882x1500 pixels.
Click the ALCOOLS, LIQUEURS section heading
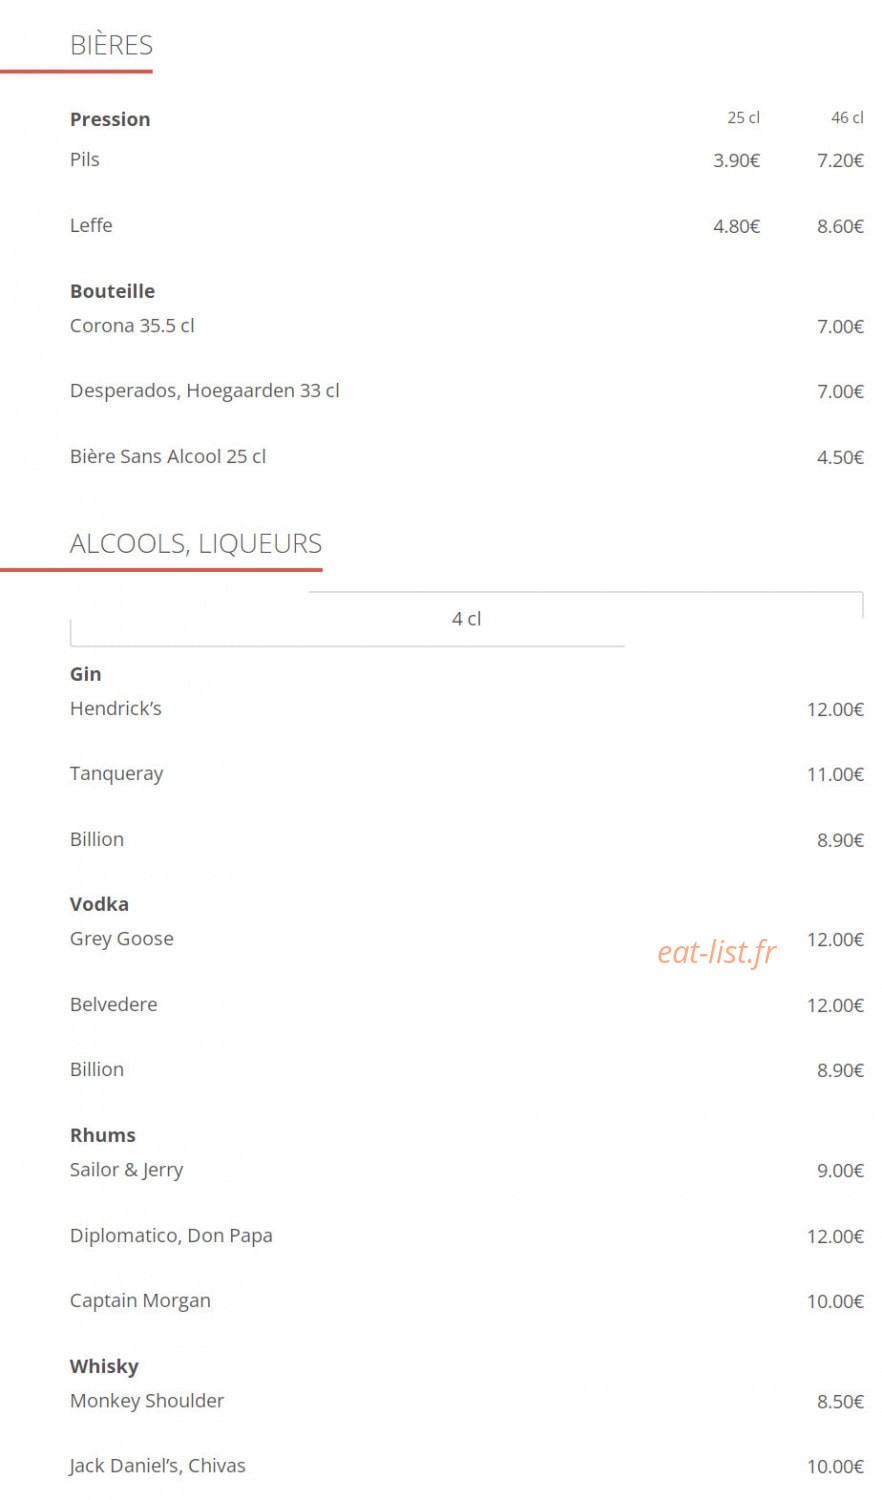[196, 544]
